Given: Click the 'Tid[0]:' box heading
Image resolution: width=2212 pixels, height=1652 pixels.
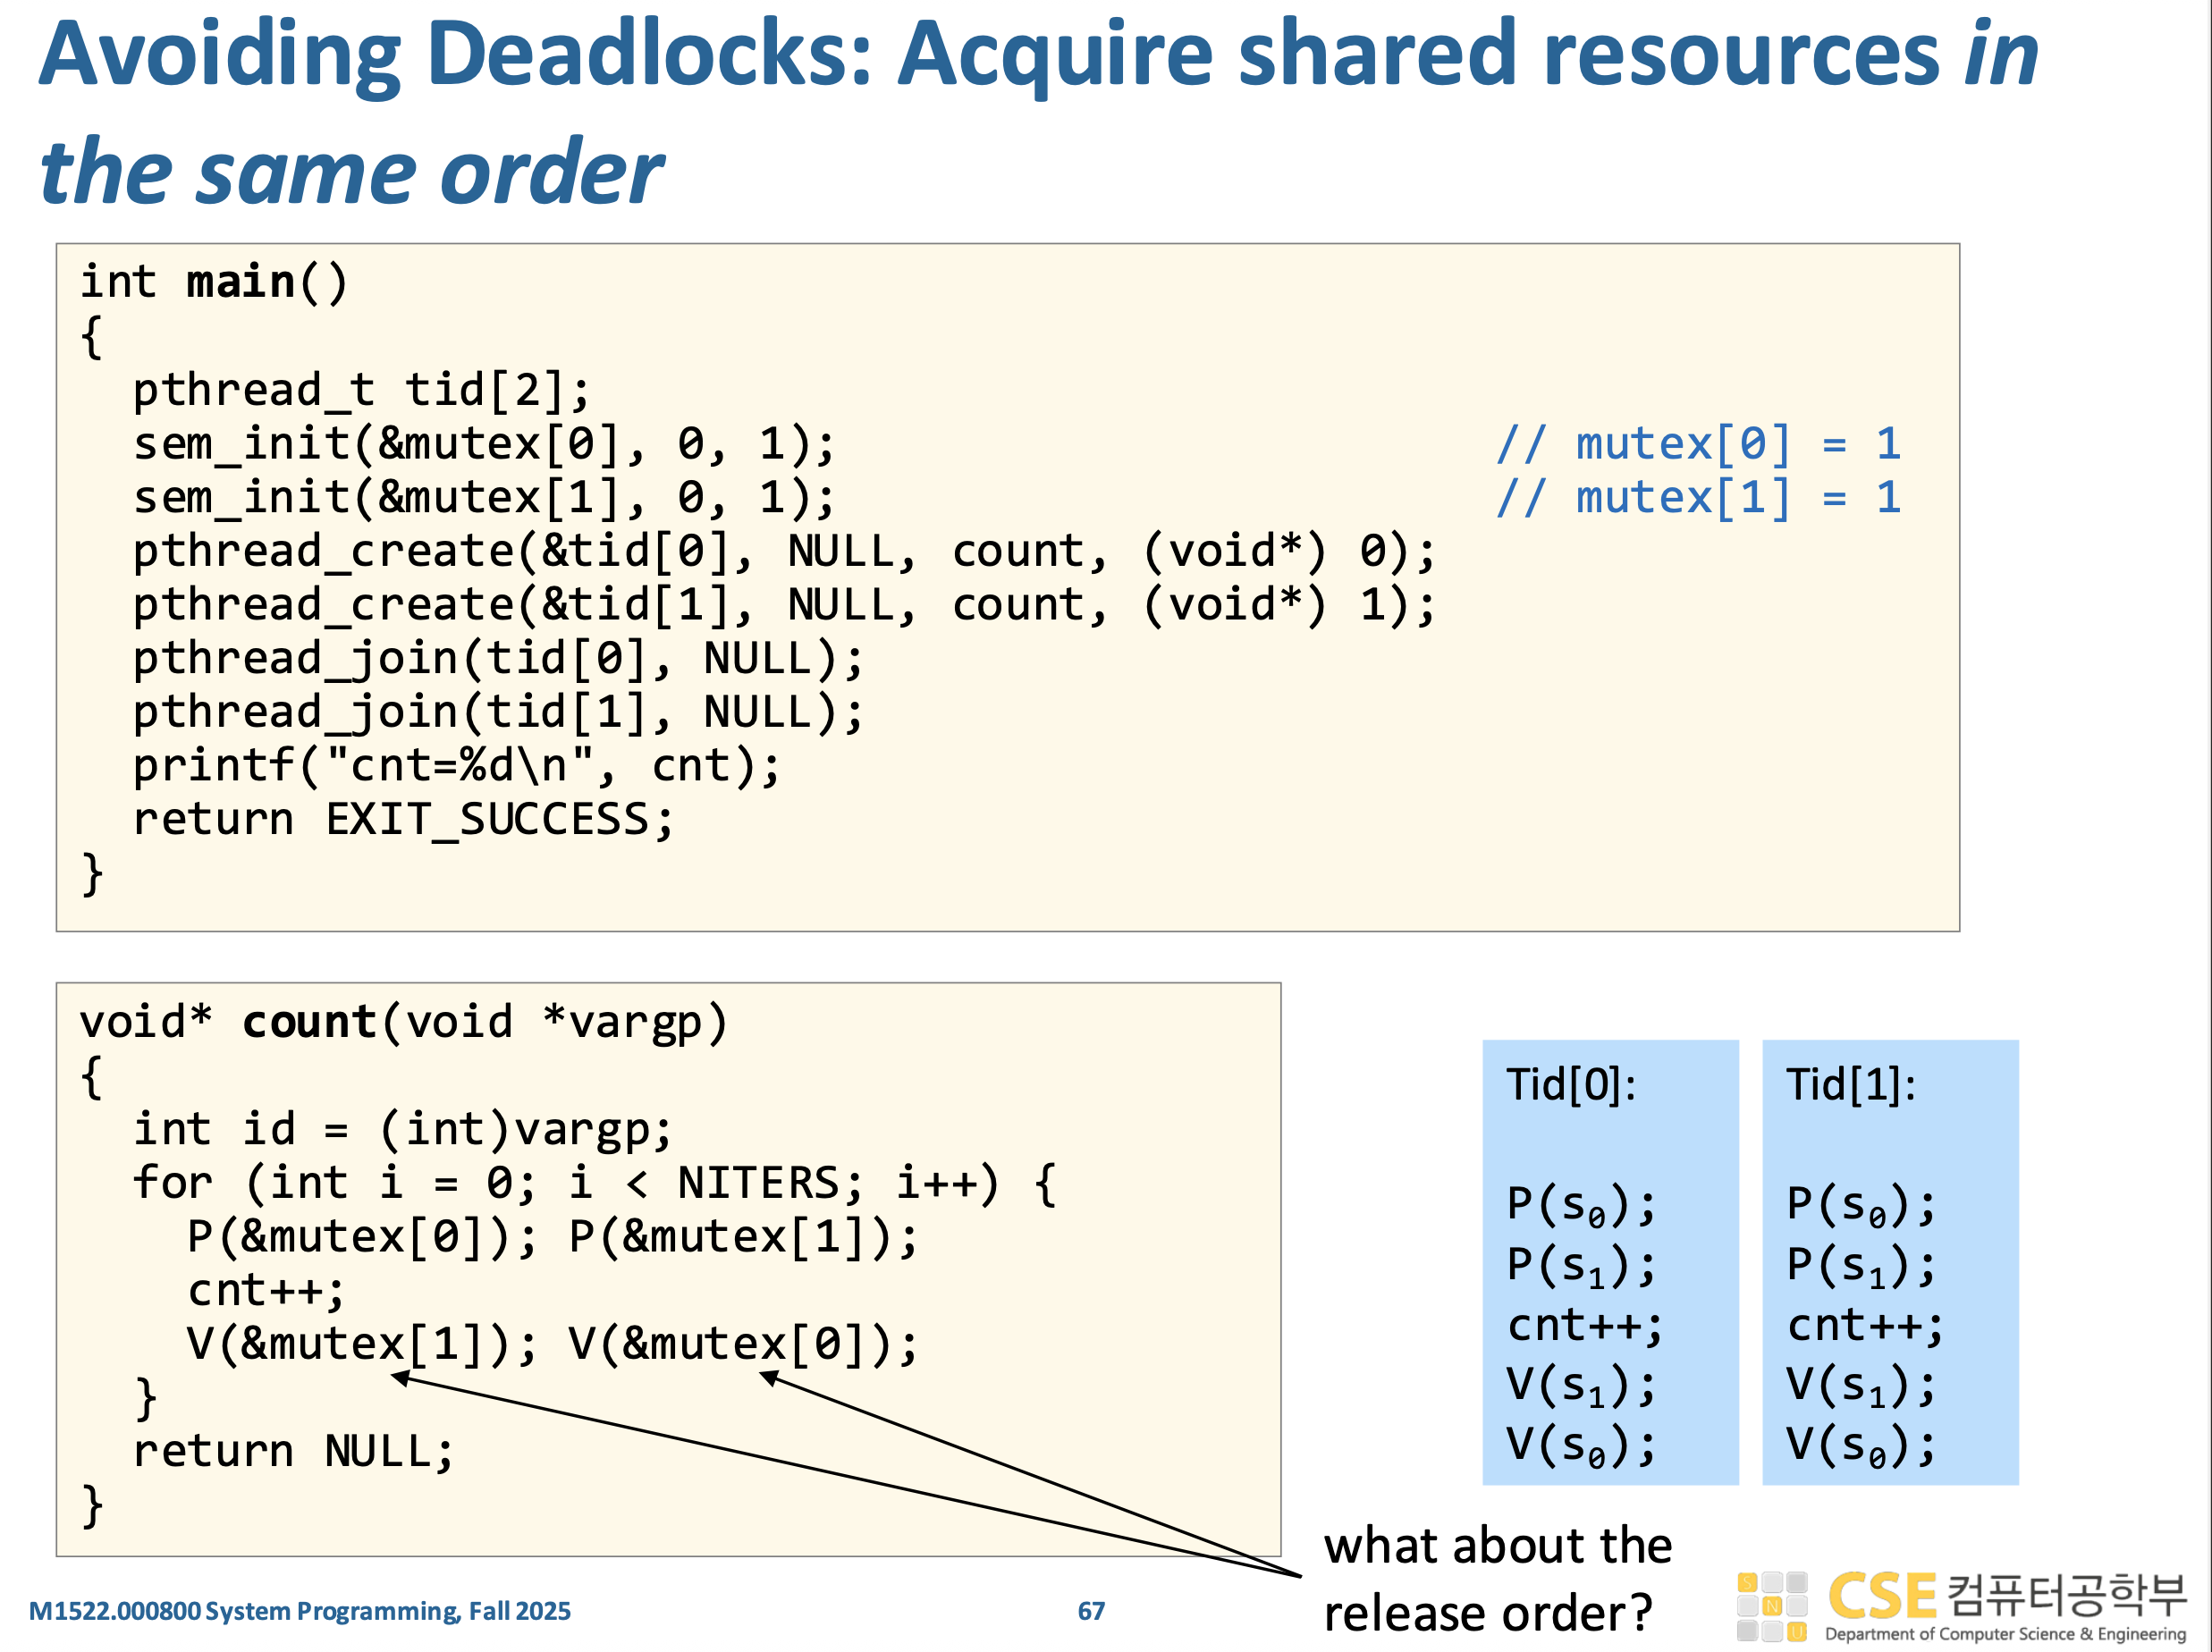Looking at the screenshot, I should [1571, 1086].
